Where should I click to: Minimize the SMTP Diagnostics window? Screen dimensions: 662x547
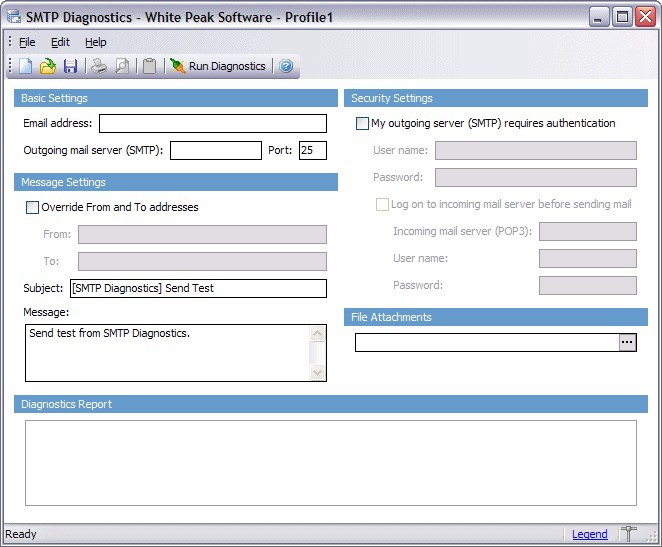tap(598, 17)
